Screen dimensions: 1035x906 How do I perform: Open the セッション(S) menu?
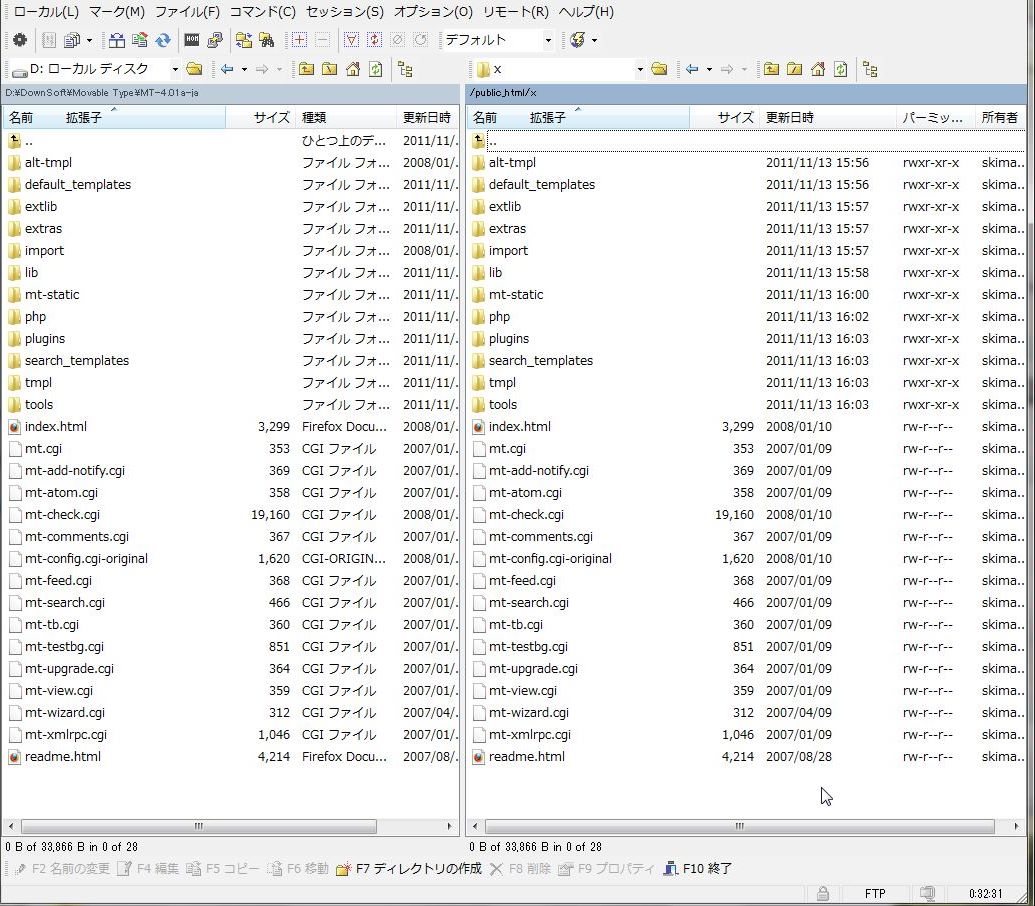click(345, 12)
